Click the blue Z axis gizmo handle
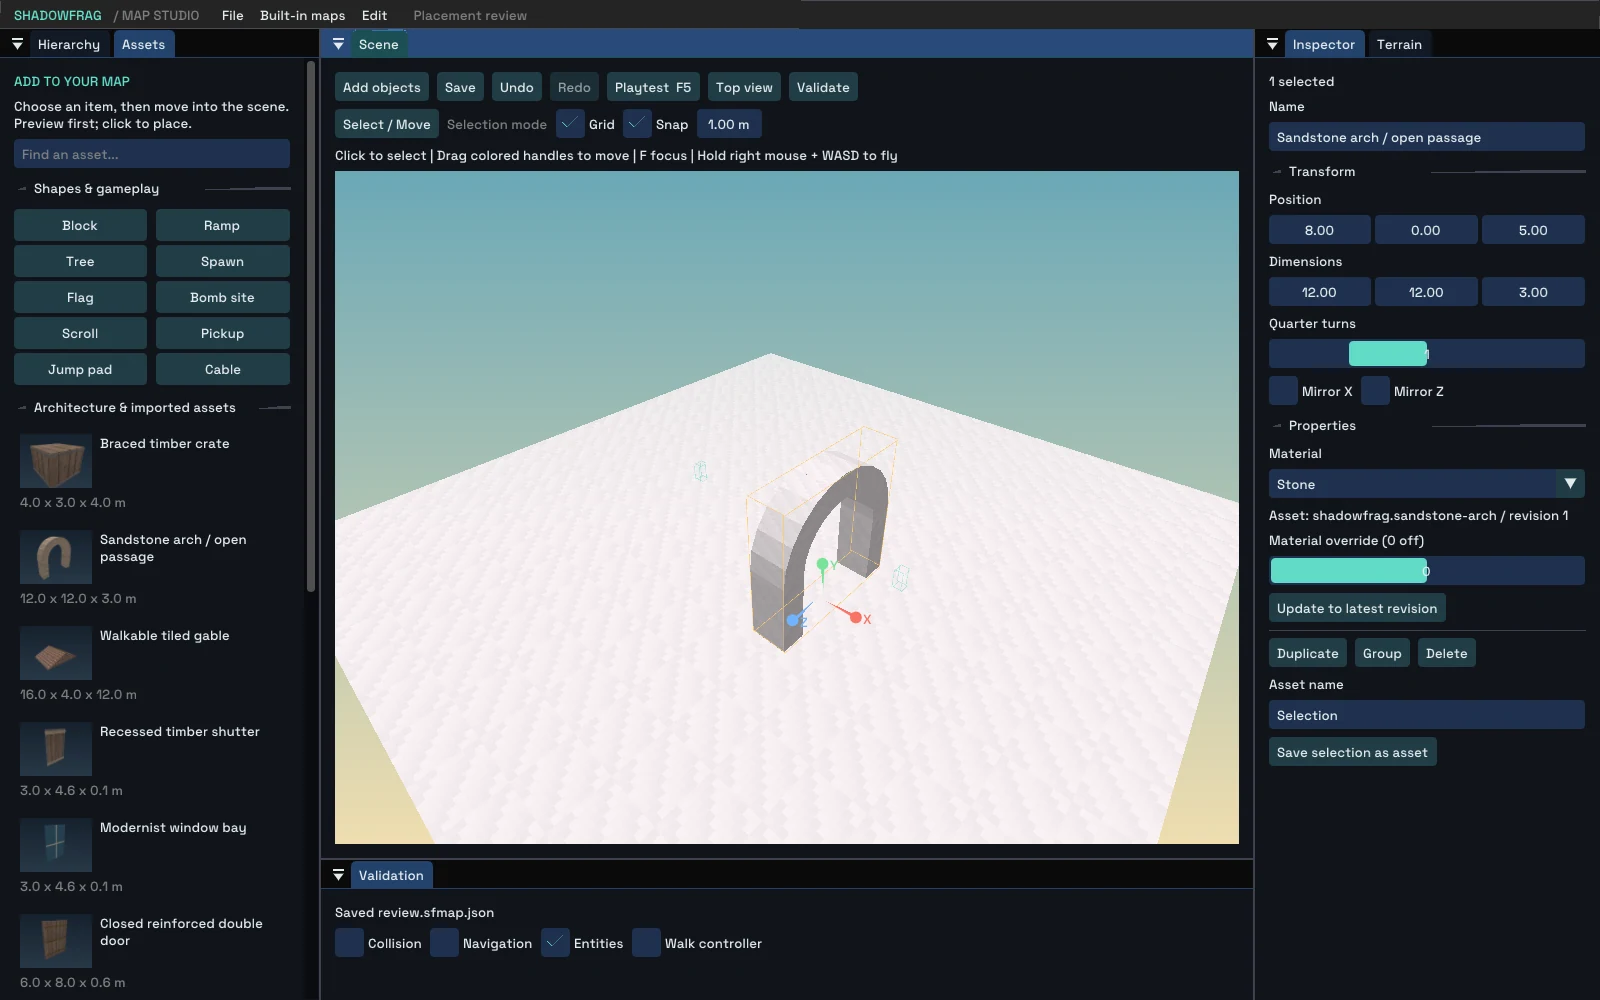Image resolution: width=1600 pixels, height=1000 pixels. pos(793,620)
